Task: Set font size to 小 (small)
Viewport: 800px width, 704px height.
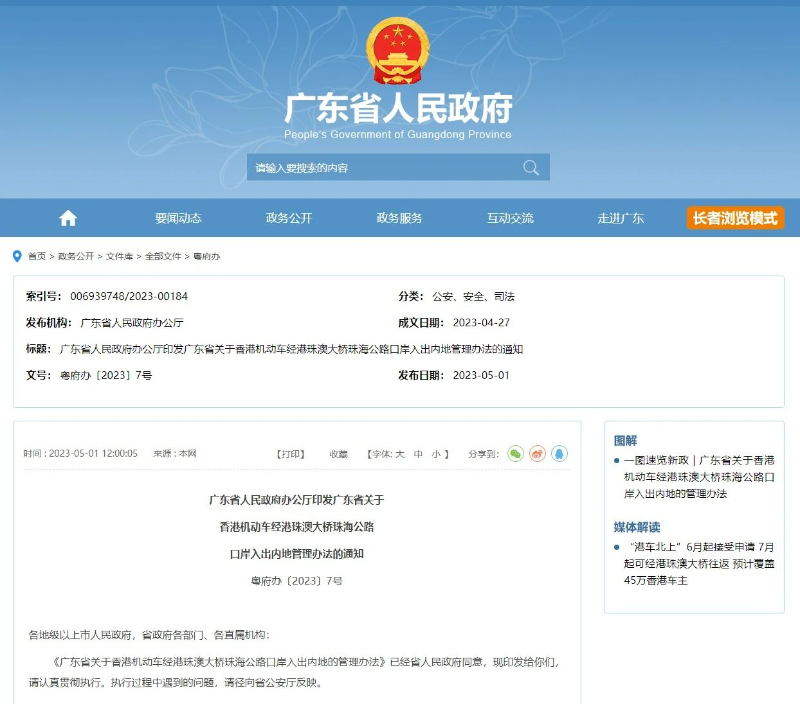Action: [436, 454]
